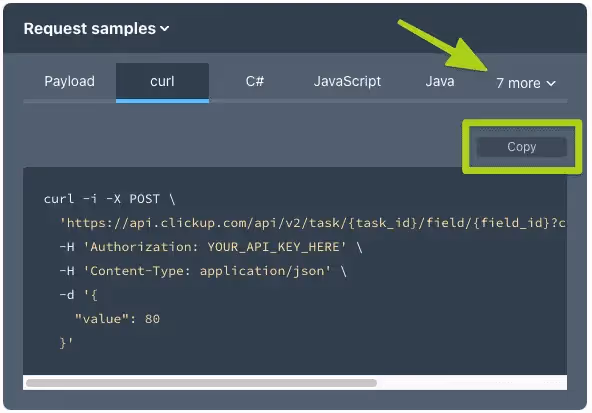Collapse the Request samples header

(x=96, y=29)
